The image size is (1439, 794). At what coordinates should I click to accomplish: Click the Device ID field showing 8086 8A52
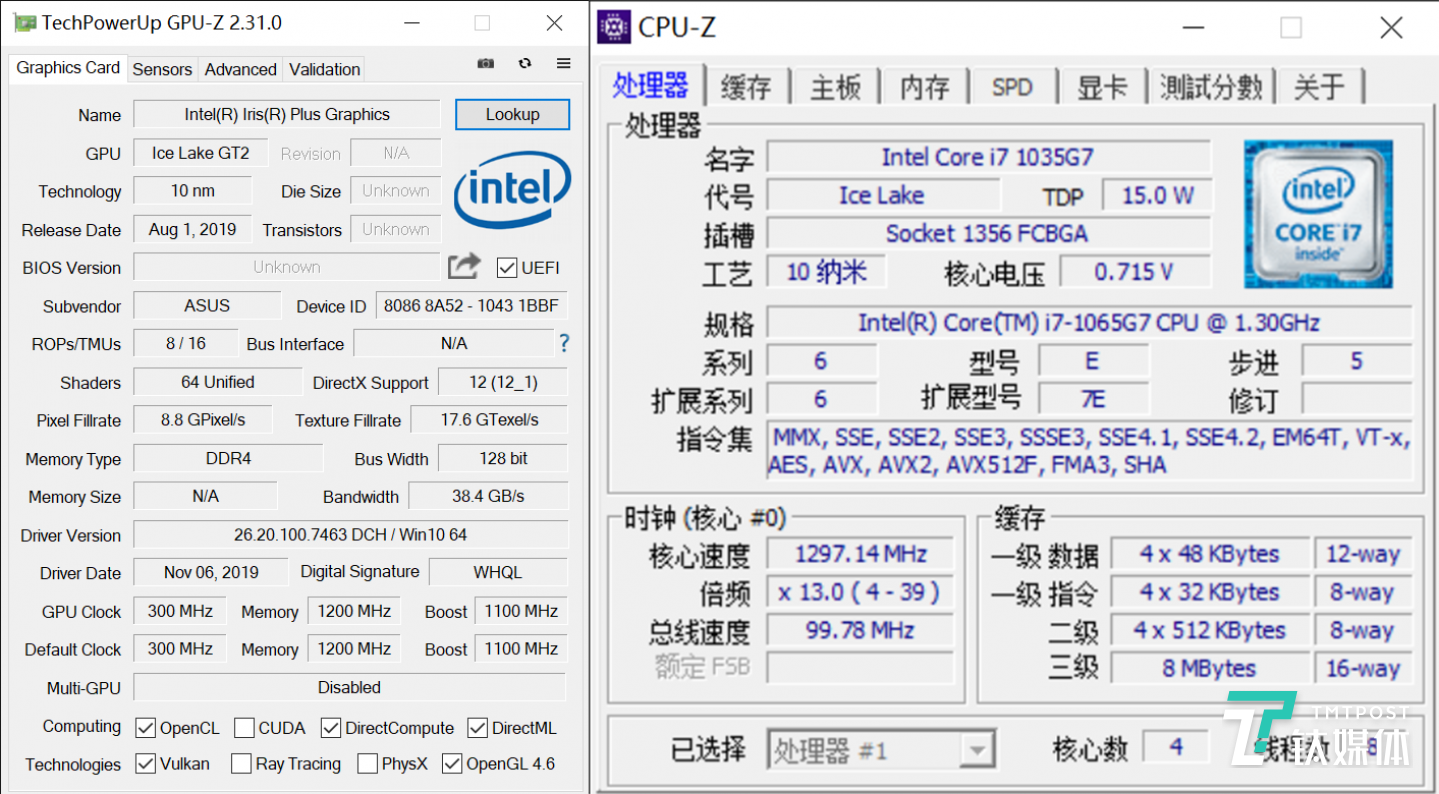(470, 305)
